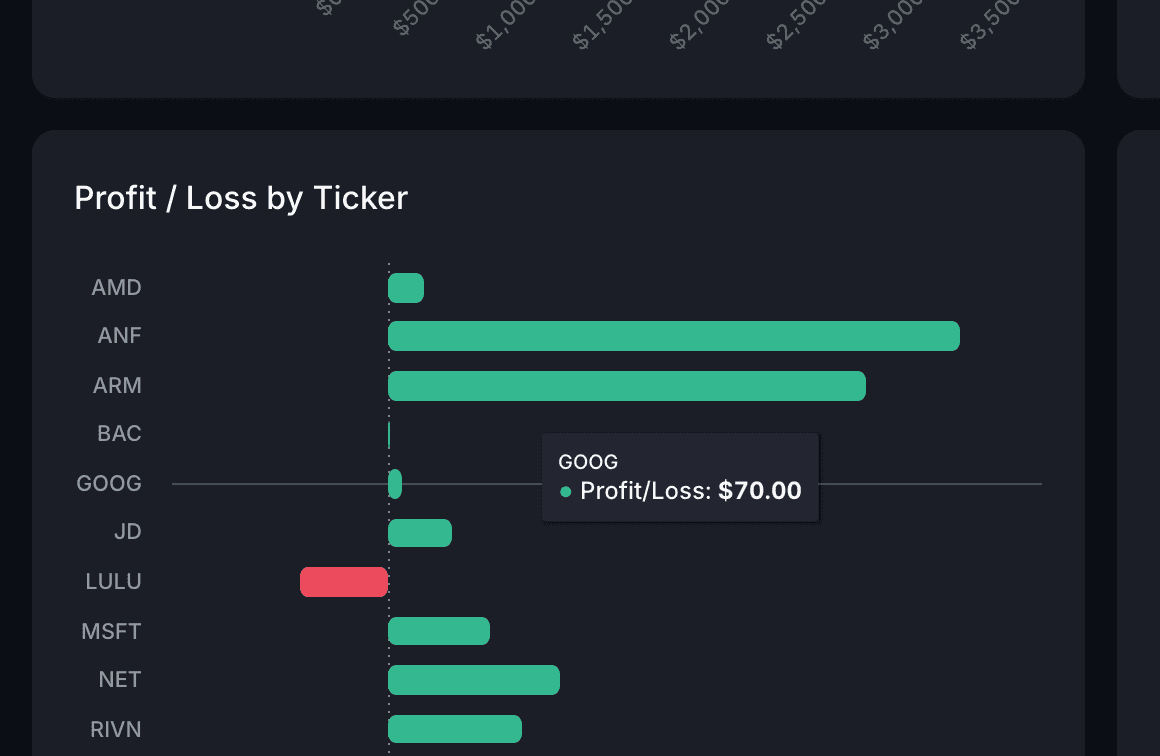The width and height of the screenshot is (1160, 756).
Task: Click the thin BAC bar
Action: click(389, 435)
